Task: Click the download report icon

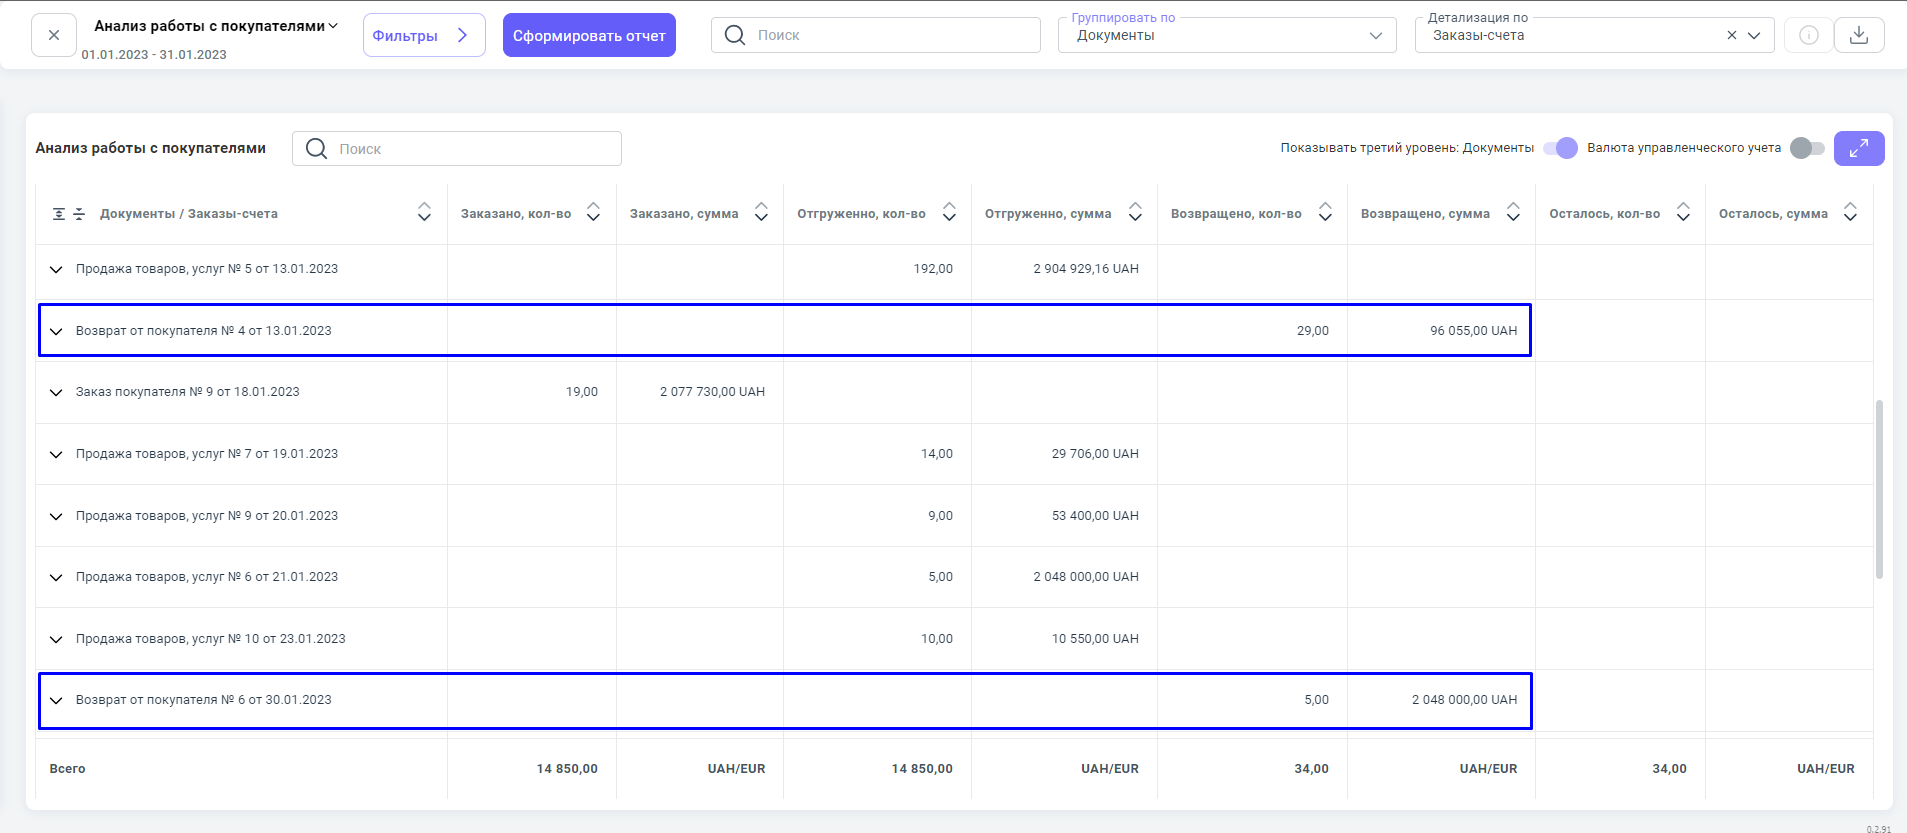Action: (1858, 35)
